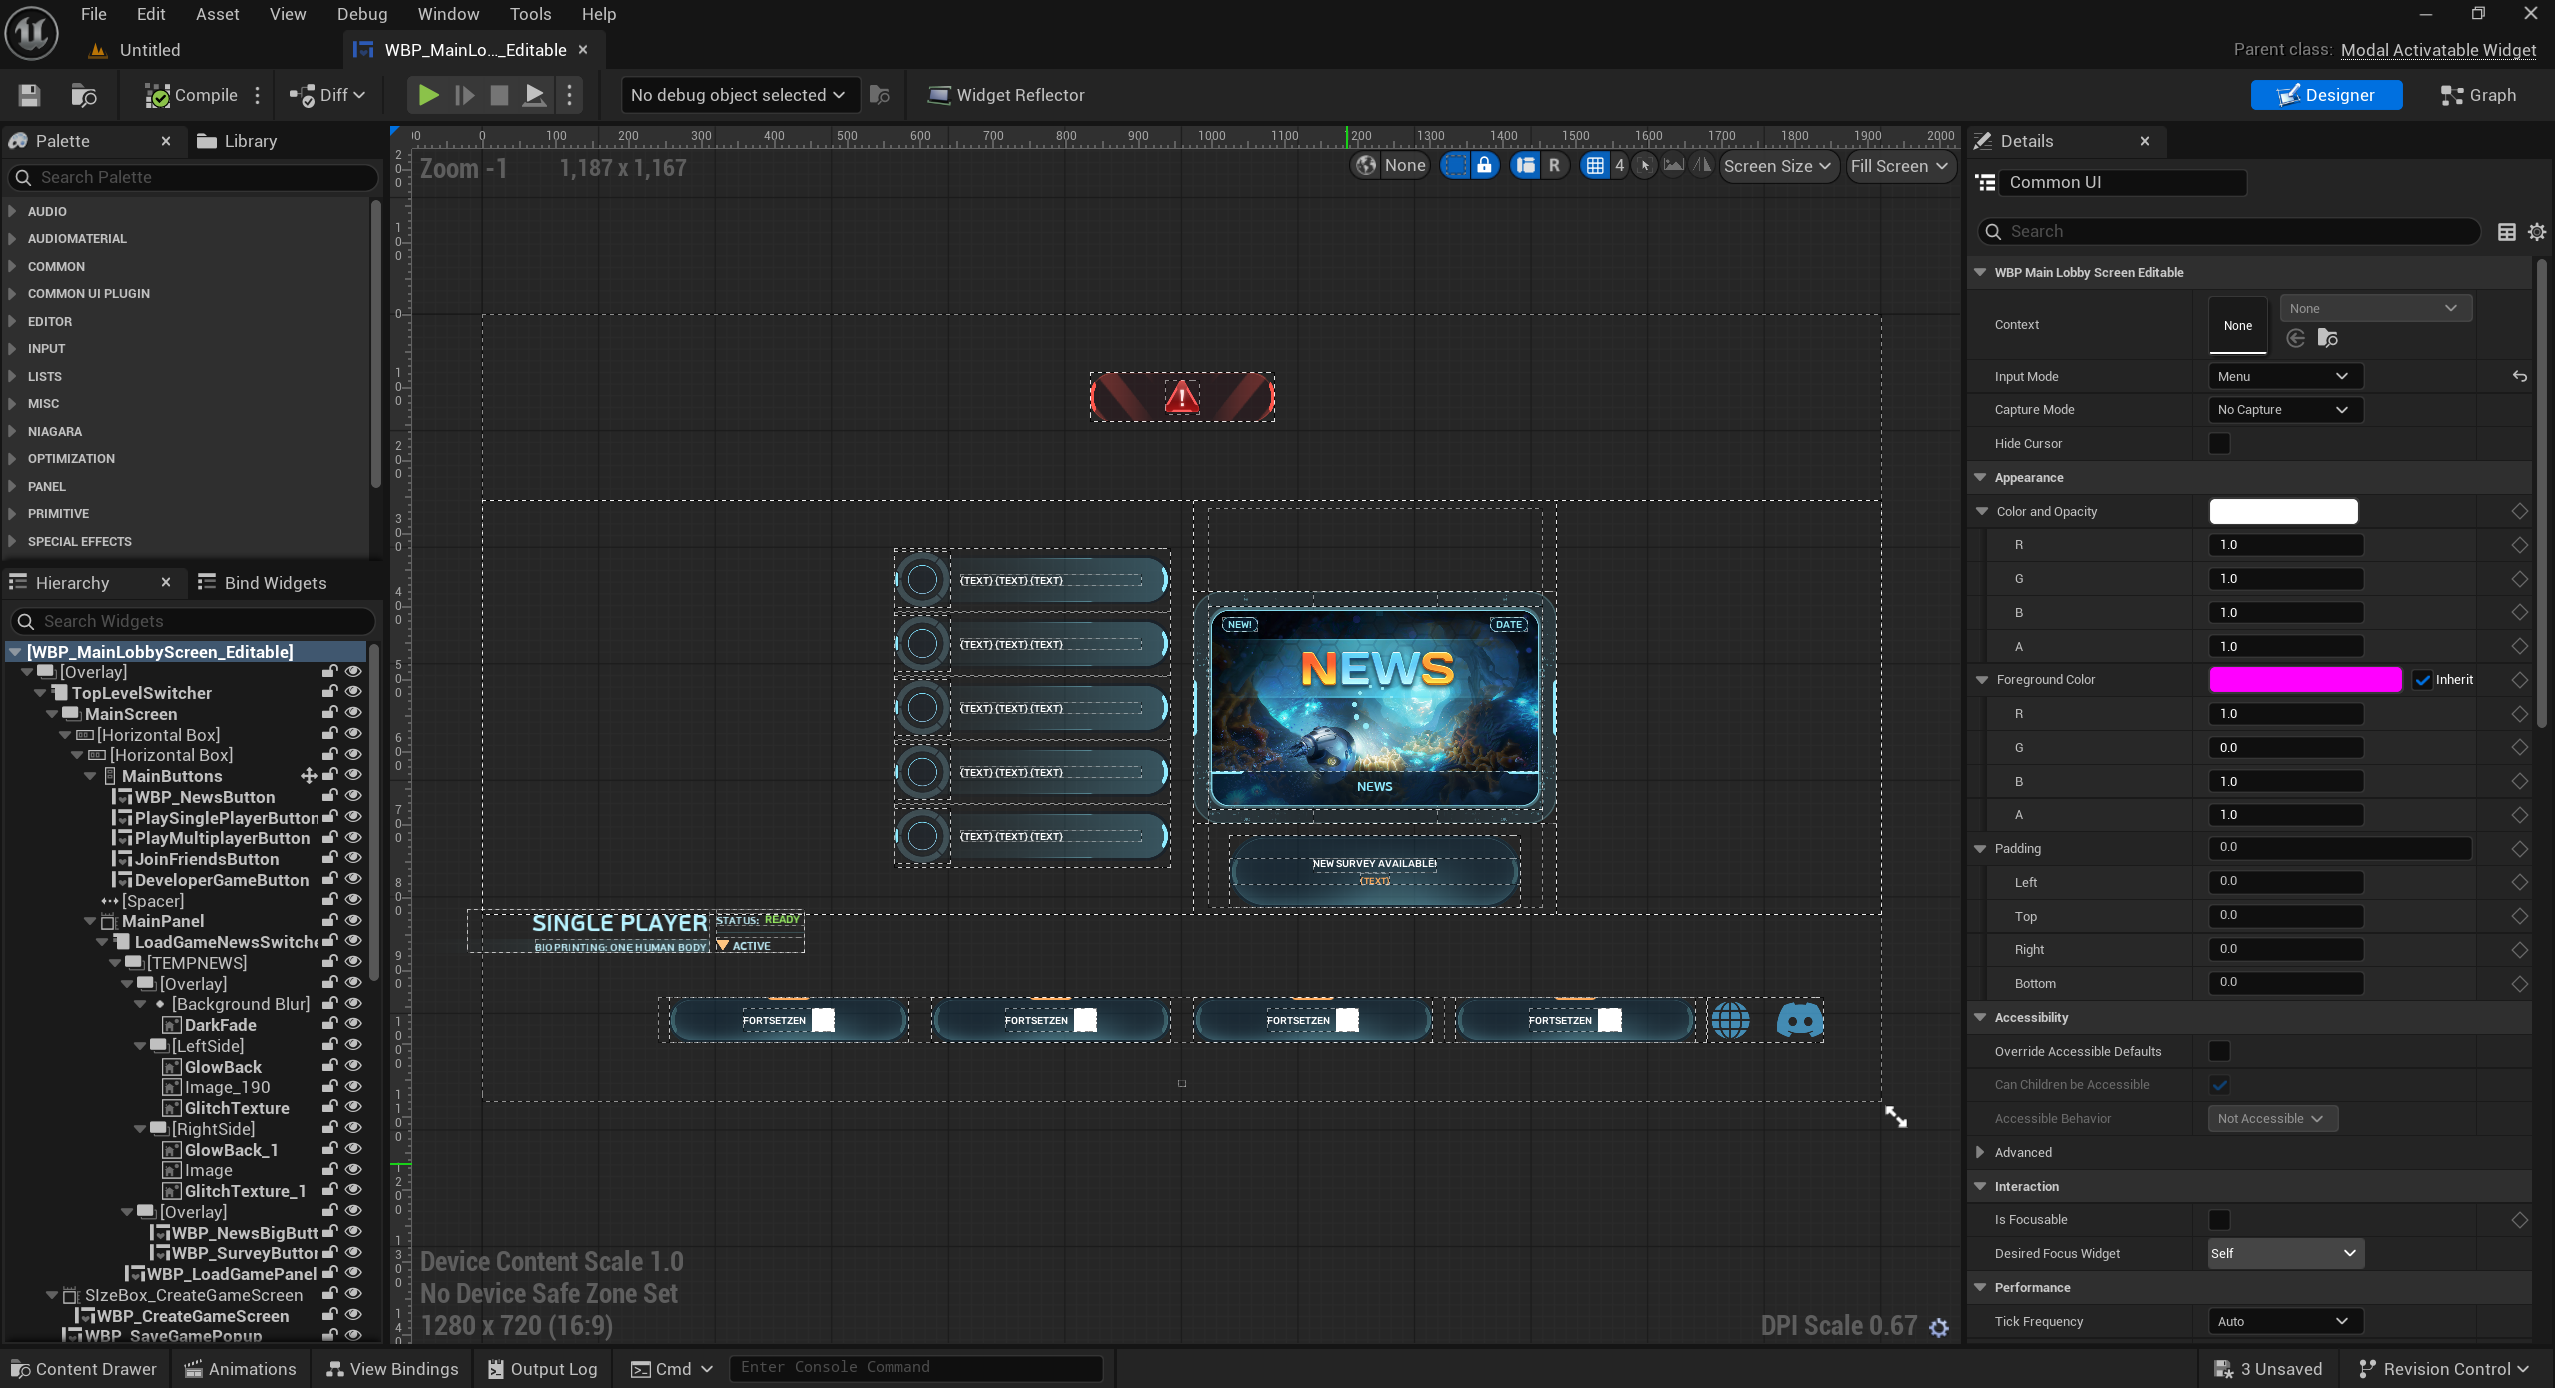Click the DPI Scale settings gear

[1939, 1327]
